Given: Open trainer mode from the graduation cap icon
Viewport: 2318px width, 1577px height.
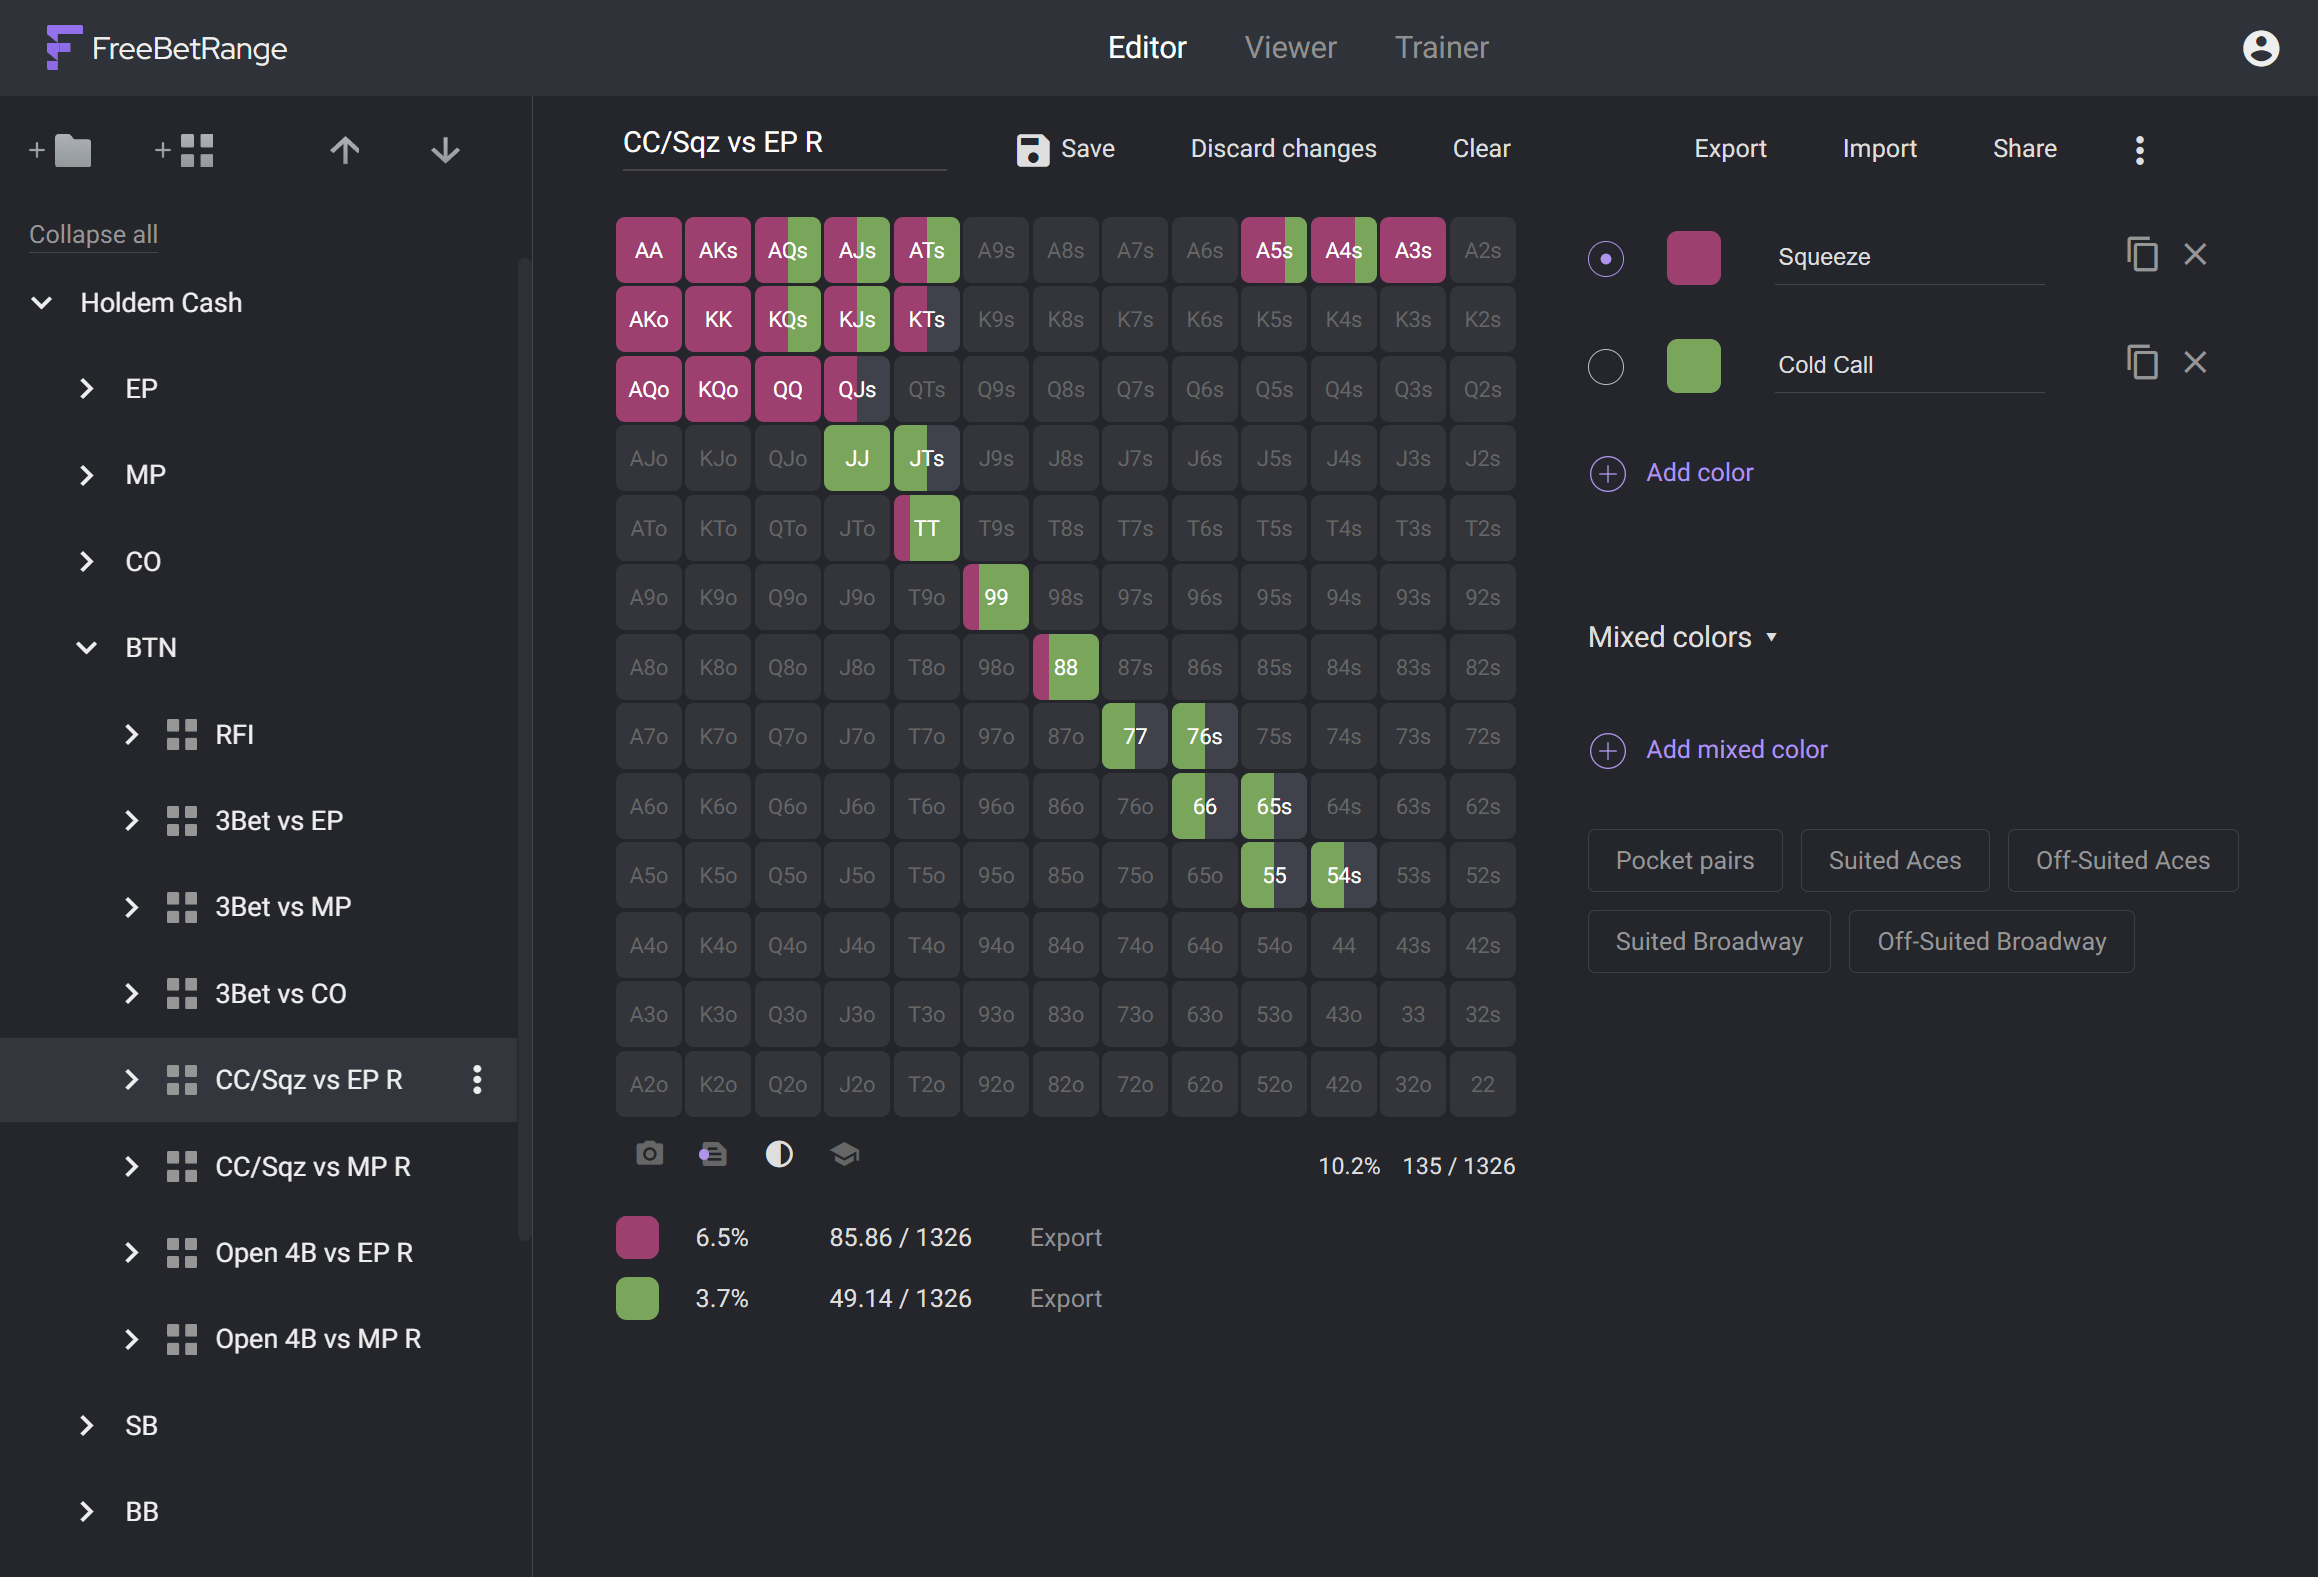Looking at the screenshot, I should coord(845,1154).
